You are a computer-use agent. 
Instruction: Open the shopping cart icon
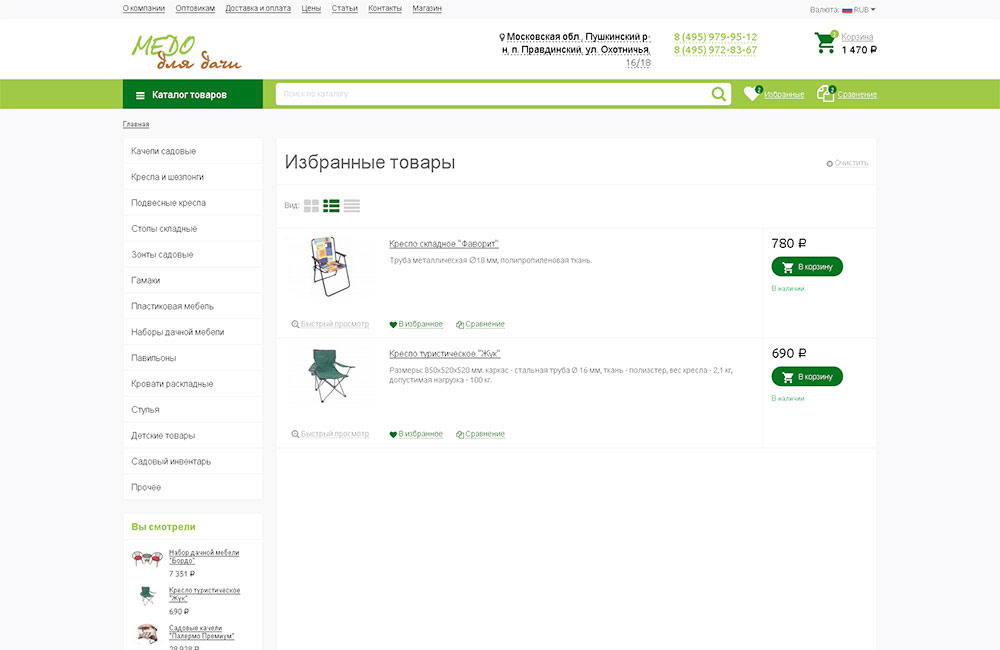825,42
